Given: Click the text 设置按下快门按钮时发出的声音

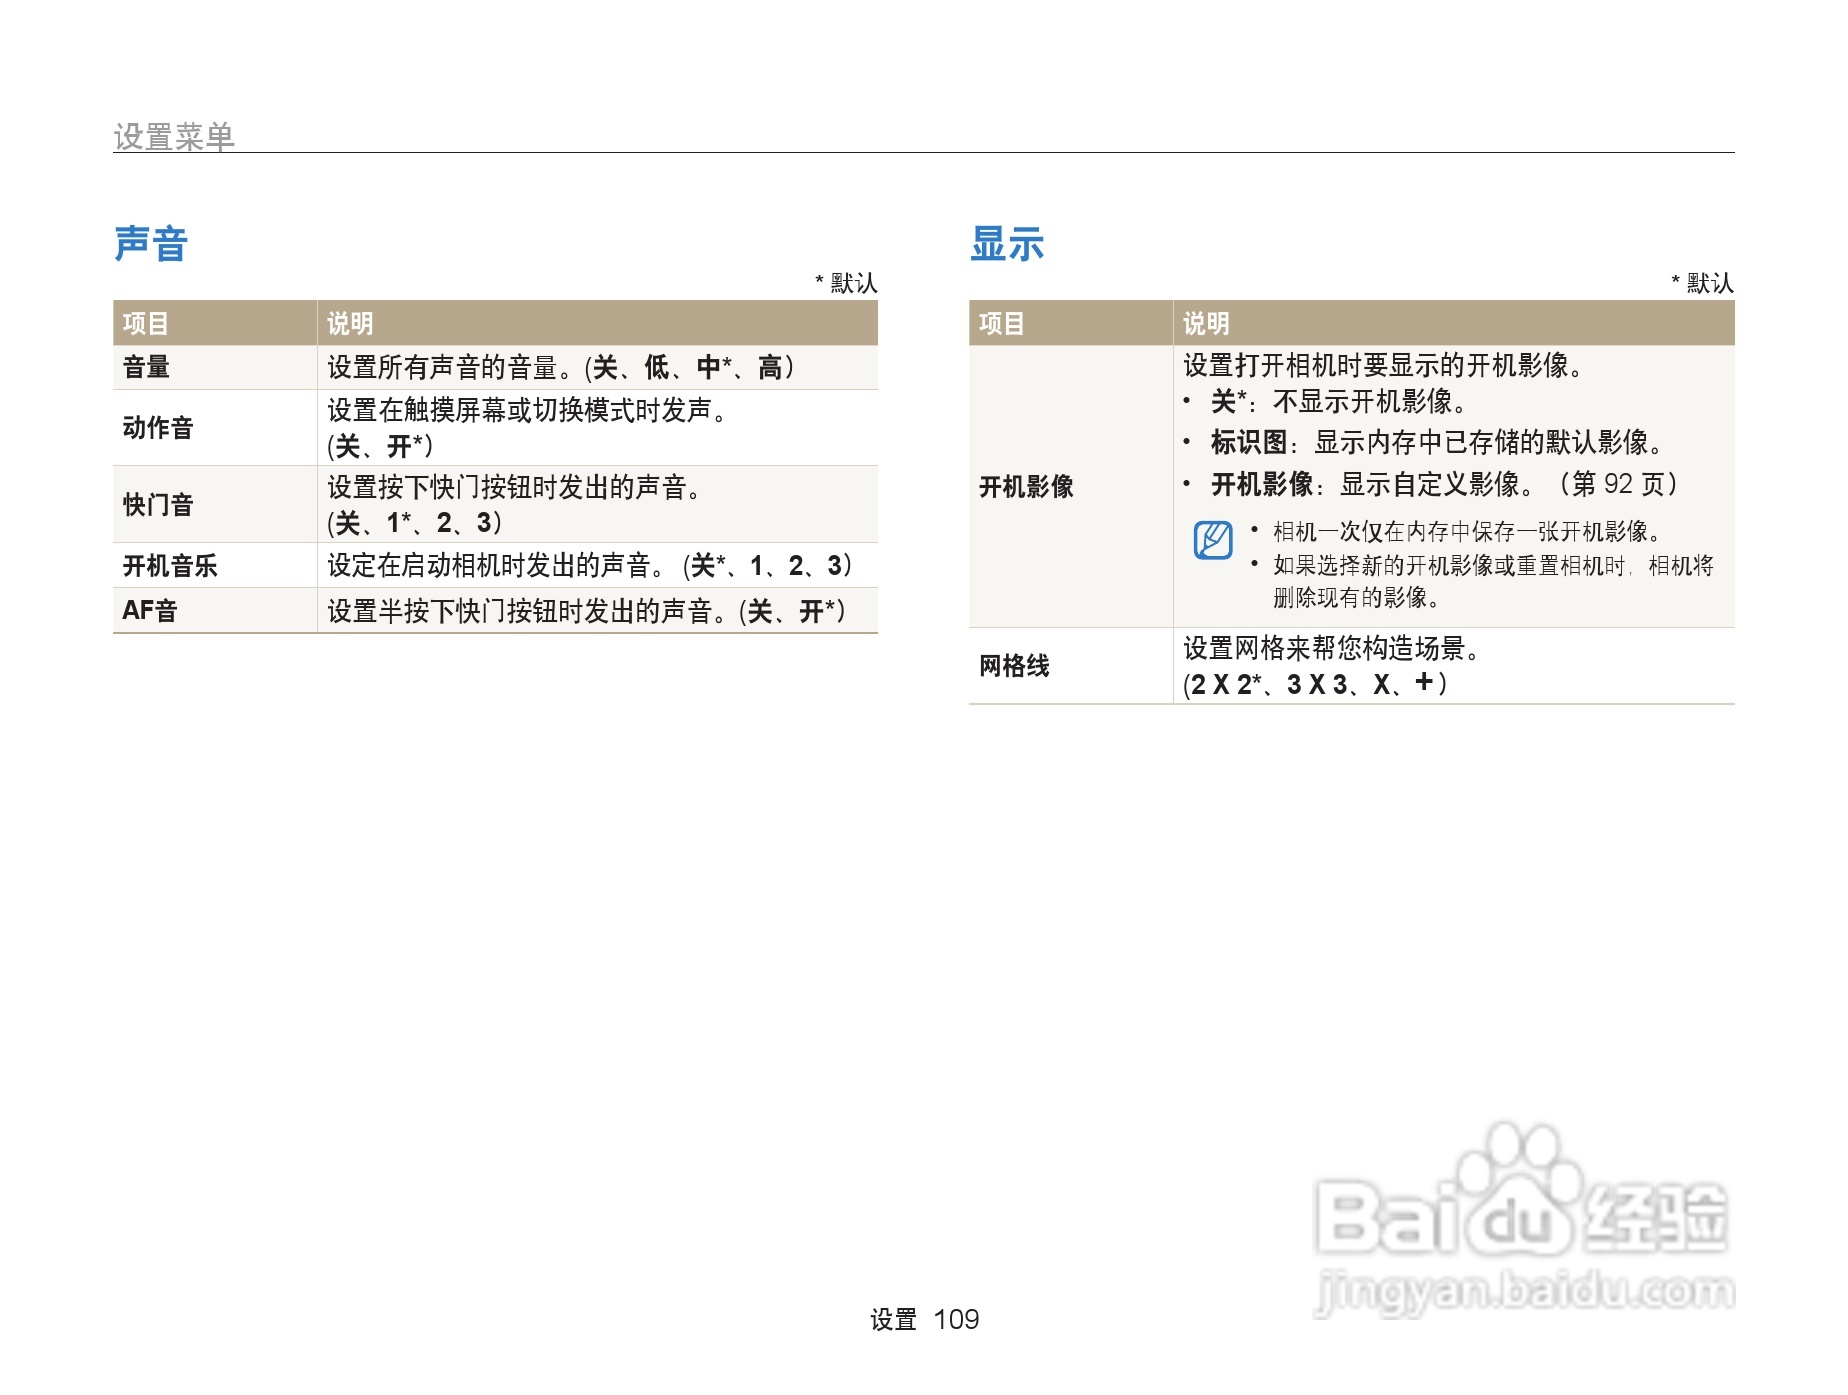Looking at the screenshot, I should pyautogui.click(x=514, y=487).
